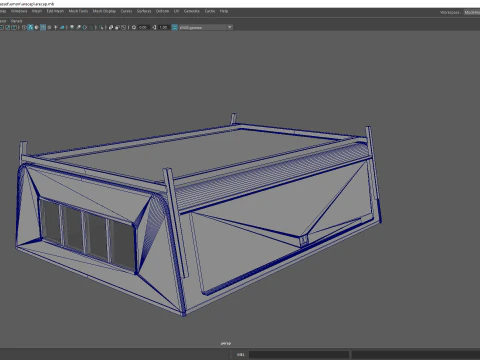The height and width of the screenshot is (360, 480).
Task: Open the Surfaces menu
Action: point(144,11)
